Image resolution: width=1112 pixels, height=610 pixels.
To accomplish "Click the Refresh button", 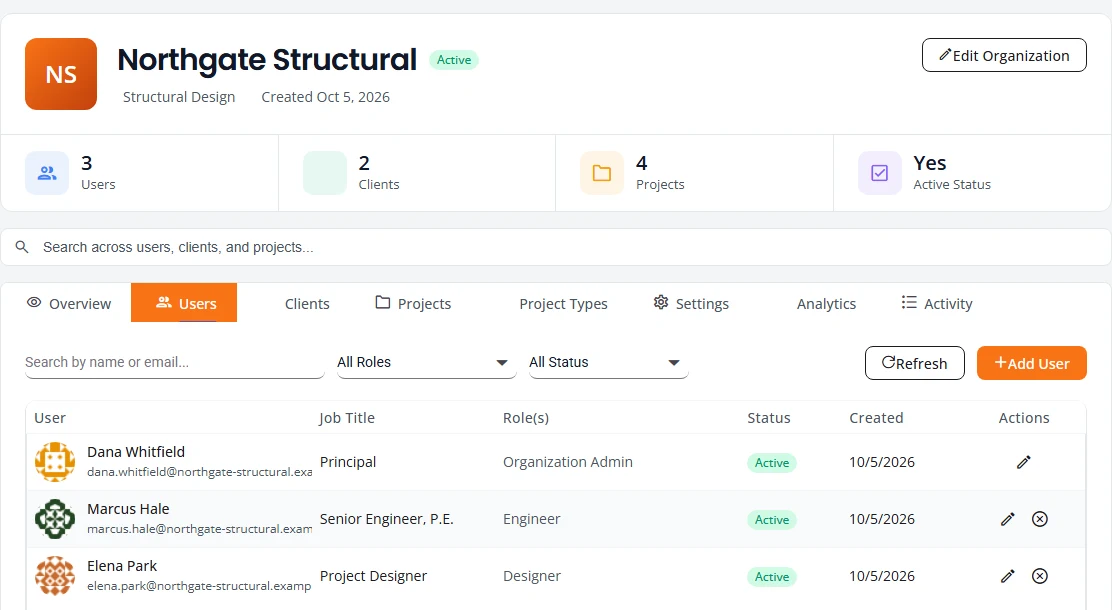I will pos(915,363).
